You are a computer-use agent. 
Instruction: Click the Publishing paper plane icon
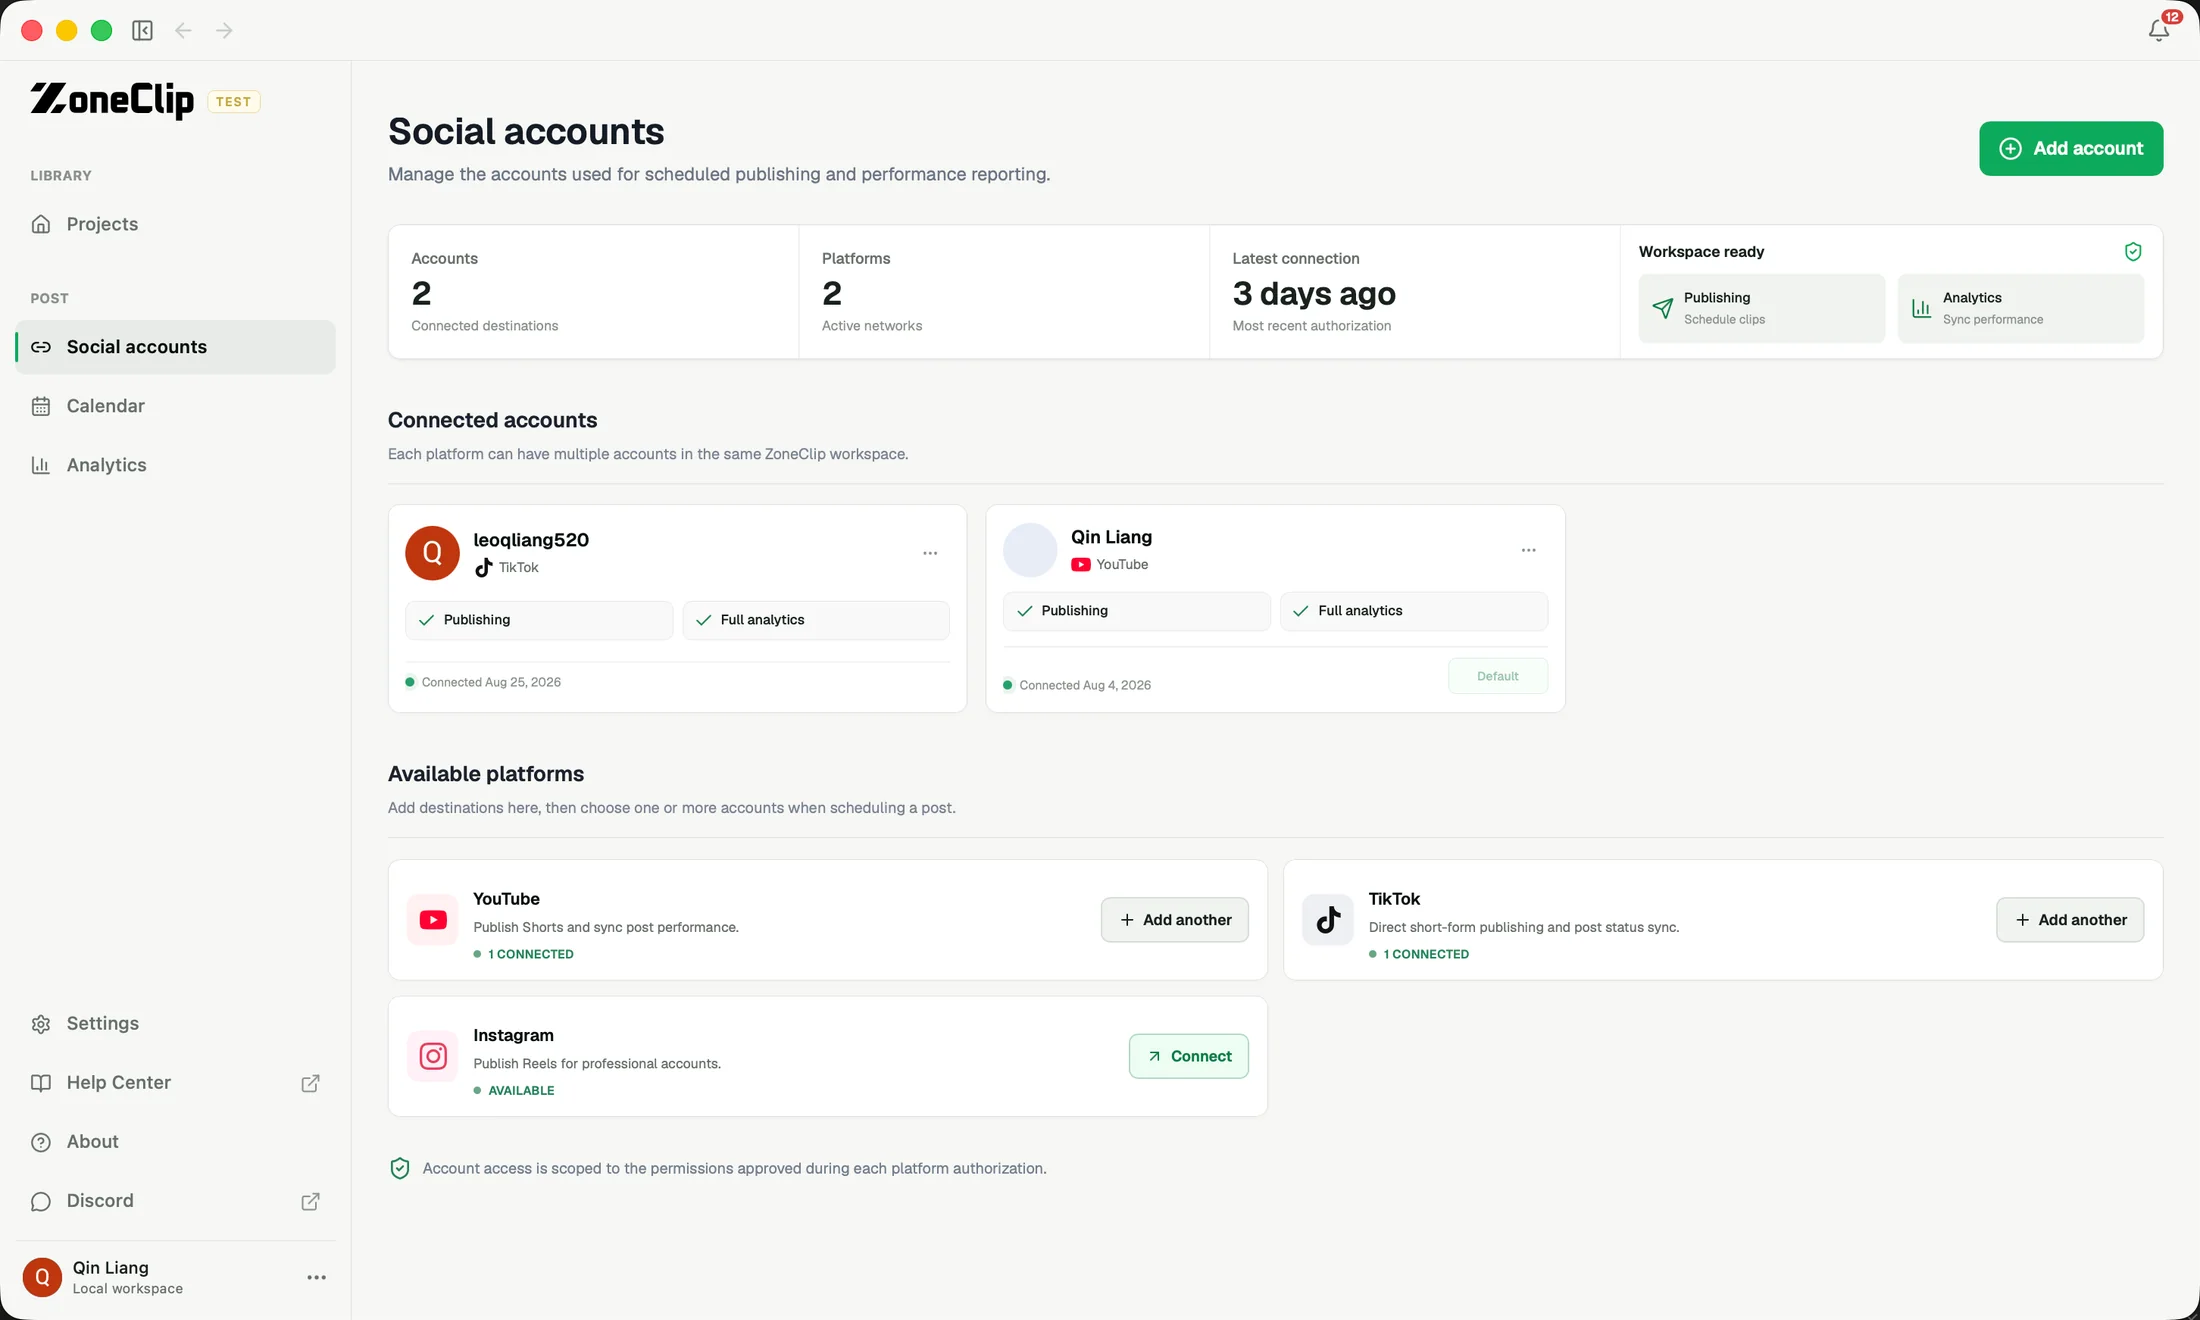pos(1663,308)
